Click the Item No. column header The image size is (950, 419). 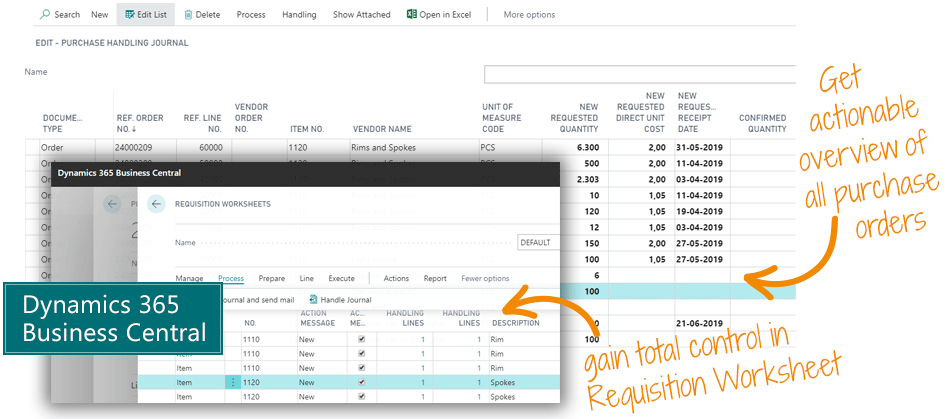(x=307, y=129)
